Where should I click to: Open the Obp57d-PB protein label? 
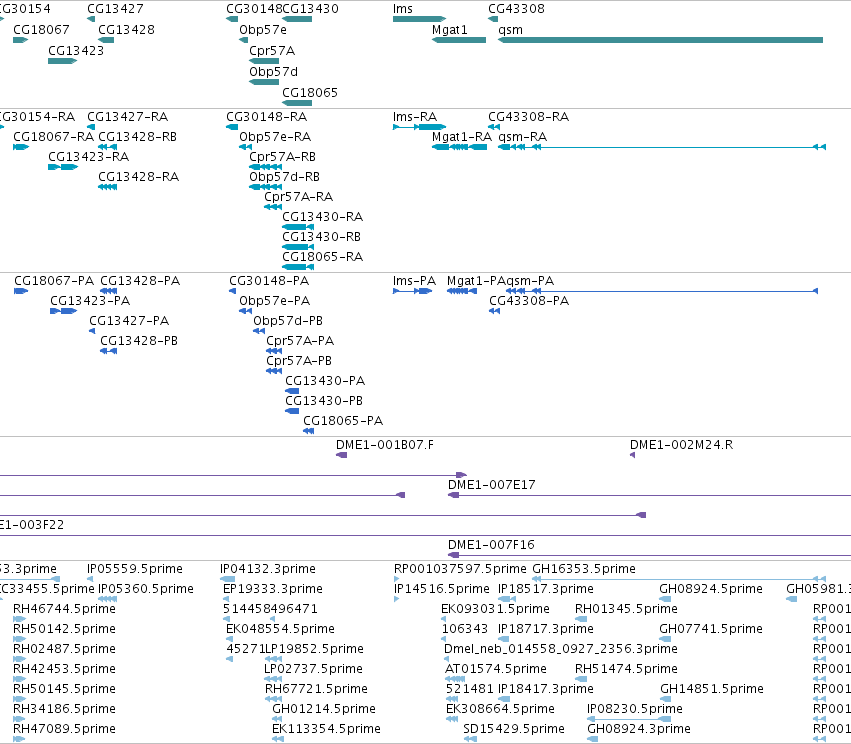point(288,321)
